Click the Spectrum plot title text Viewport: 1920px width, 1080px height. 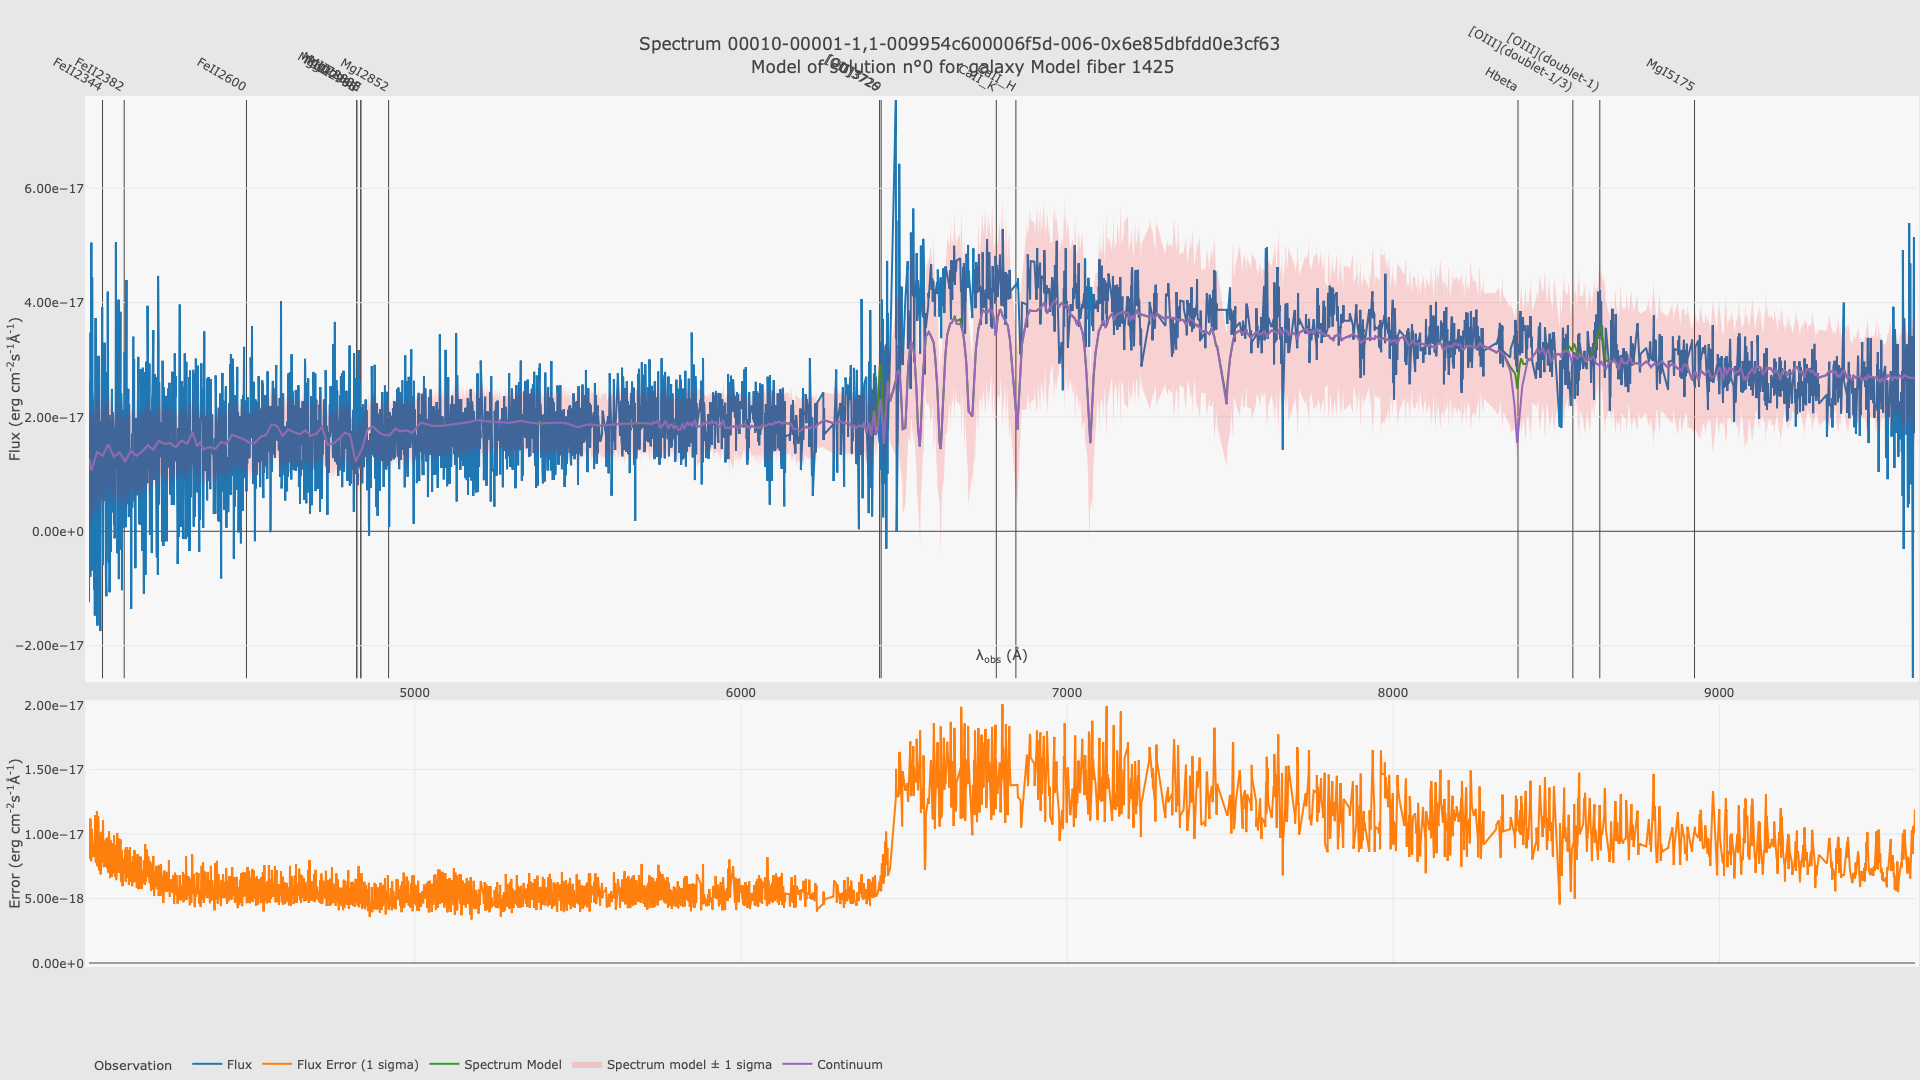(959, 44)
